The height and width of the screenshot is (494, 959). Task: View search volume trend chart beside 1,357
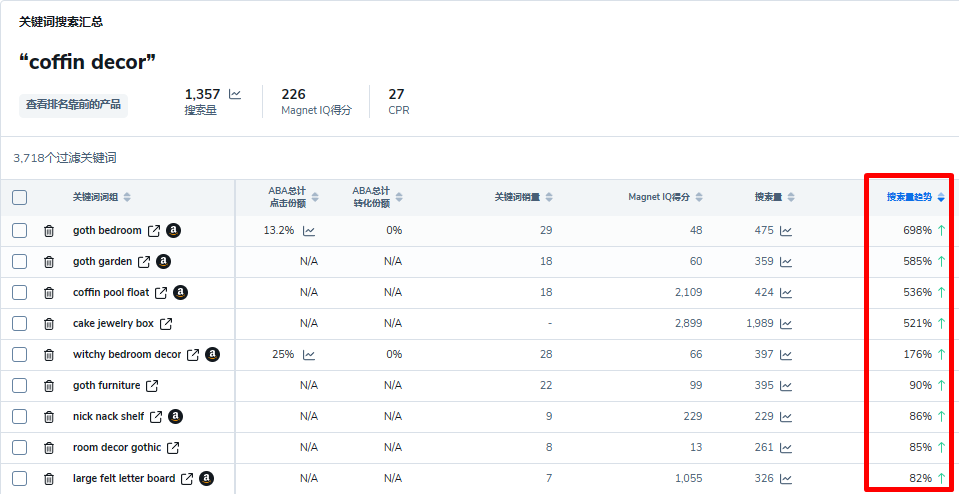[x=235, y=95]
